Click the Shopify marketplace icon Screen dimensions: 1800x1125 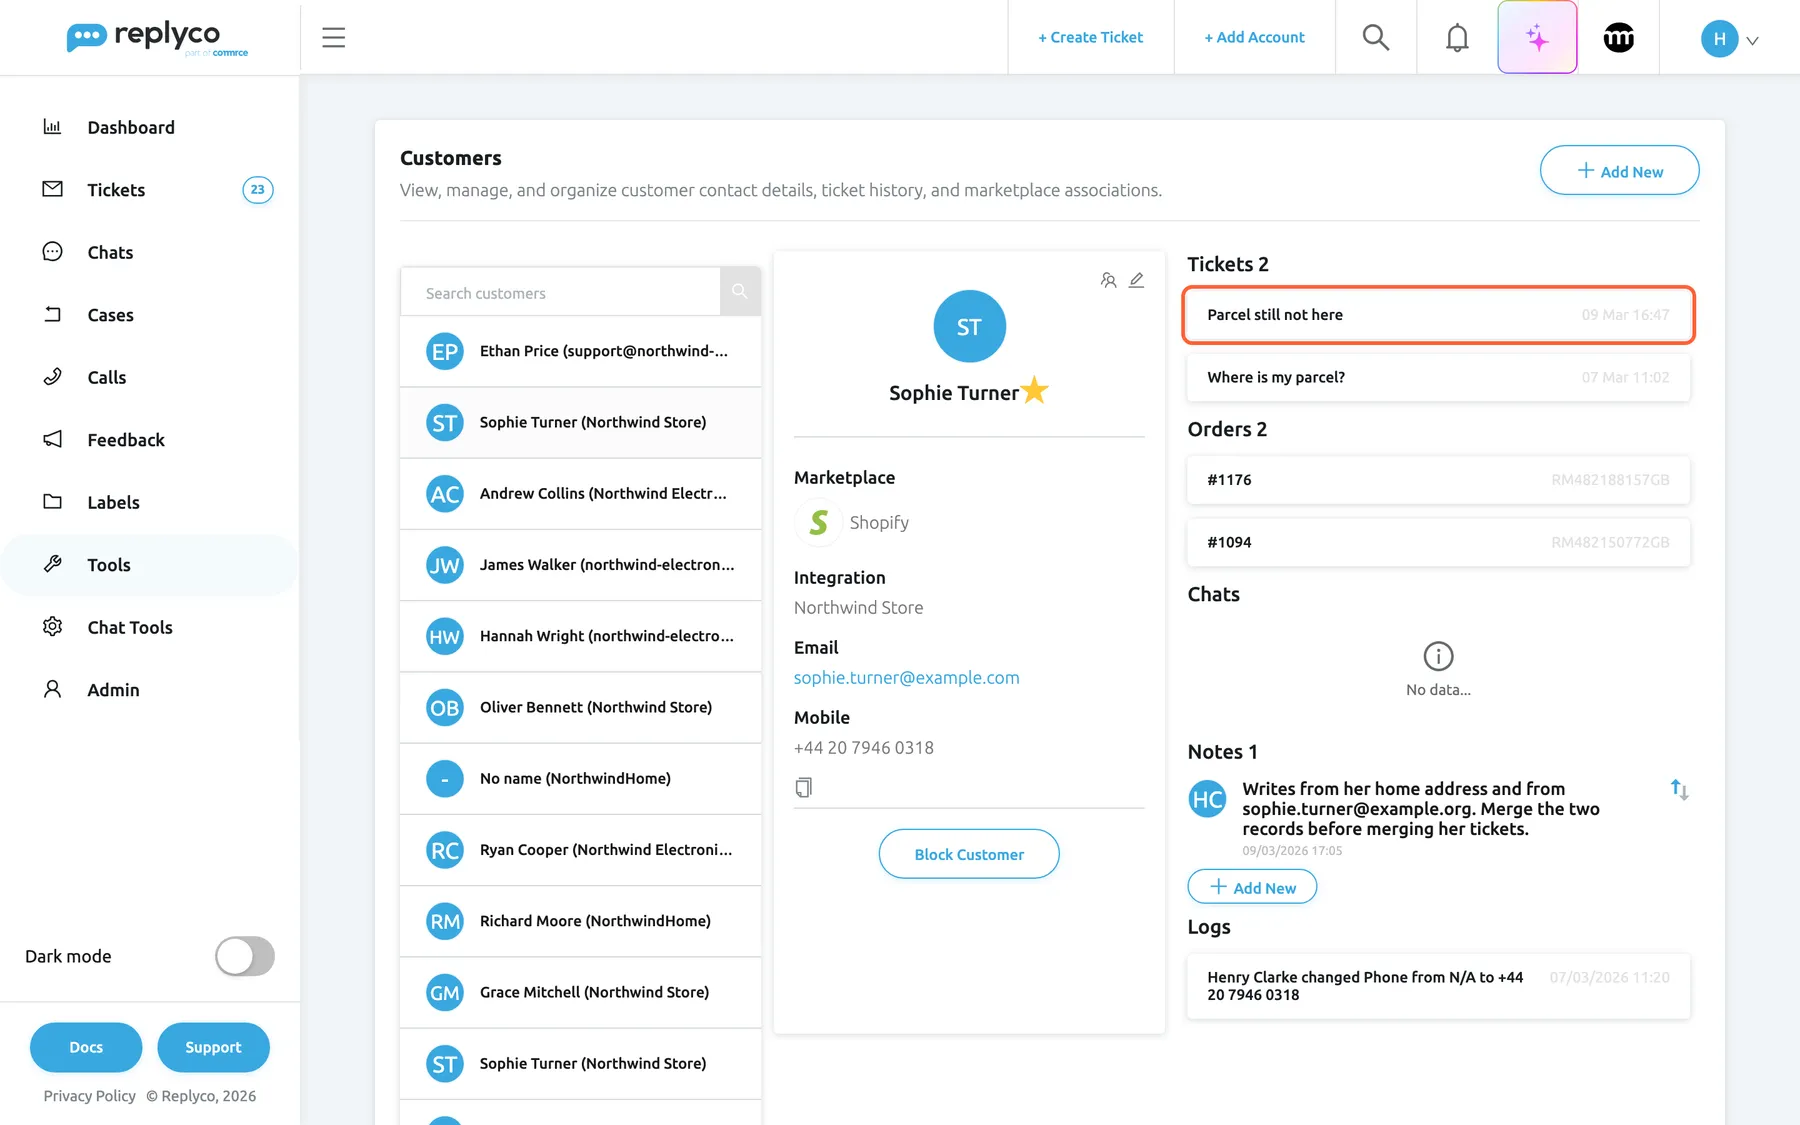coord(818,522)
